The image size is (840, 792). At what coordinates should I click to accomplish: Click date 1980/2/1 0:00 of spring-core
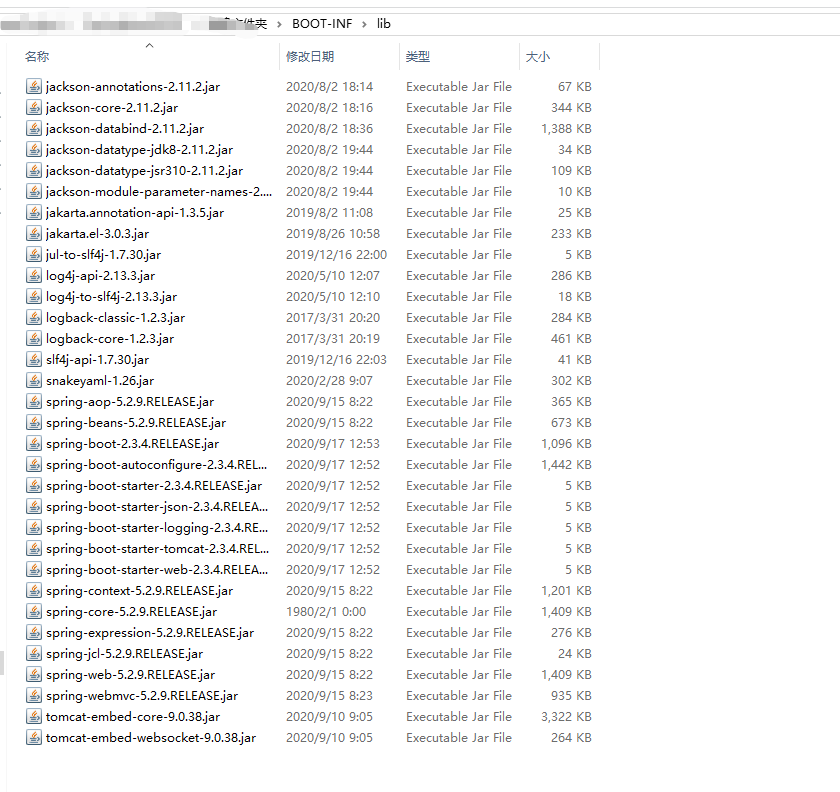click(x=326, y=611)
